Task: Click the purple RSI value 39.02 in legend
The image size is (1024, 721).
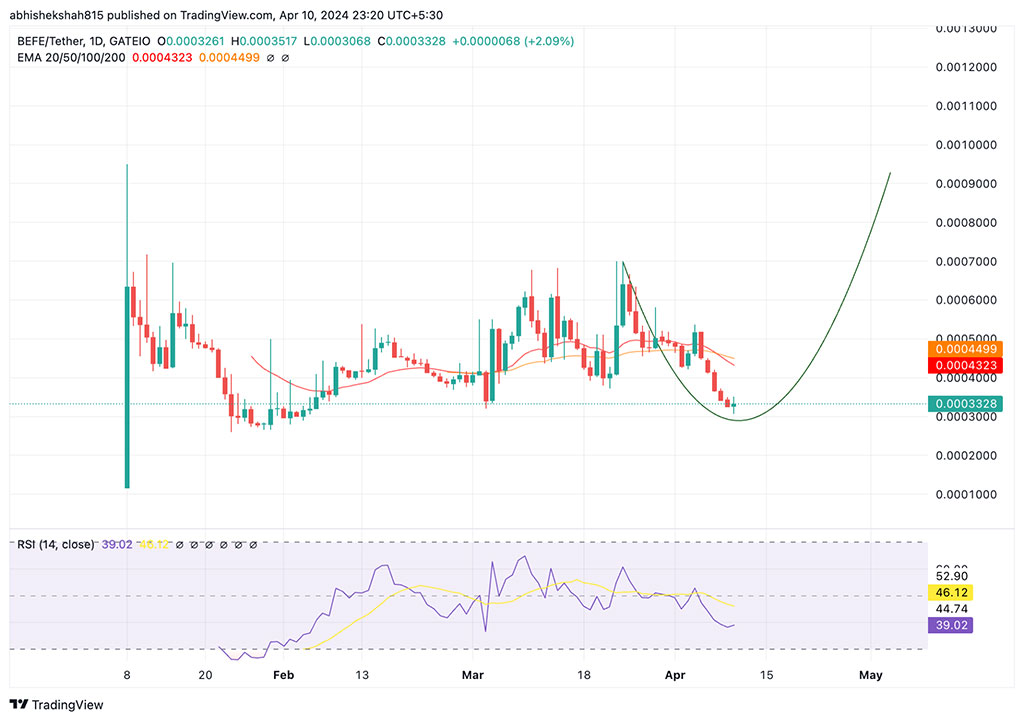Action: [117, 544]
